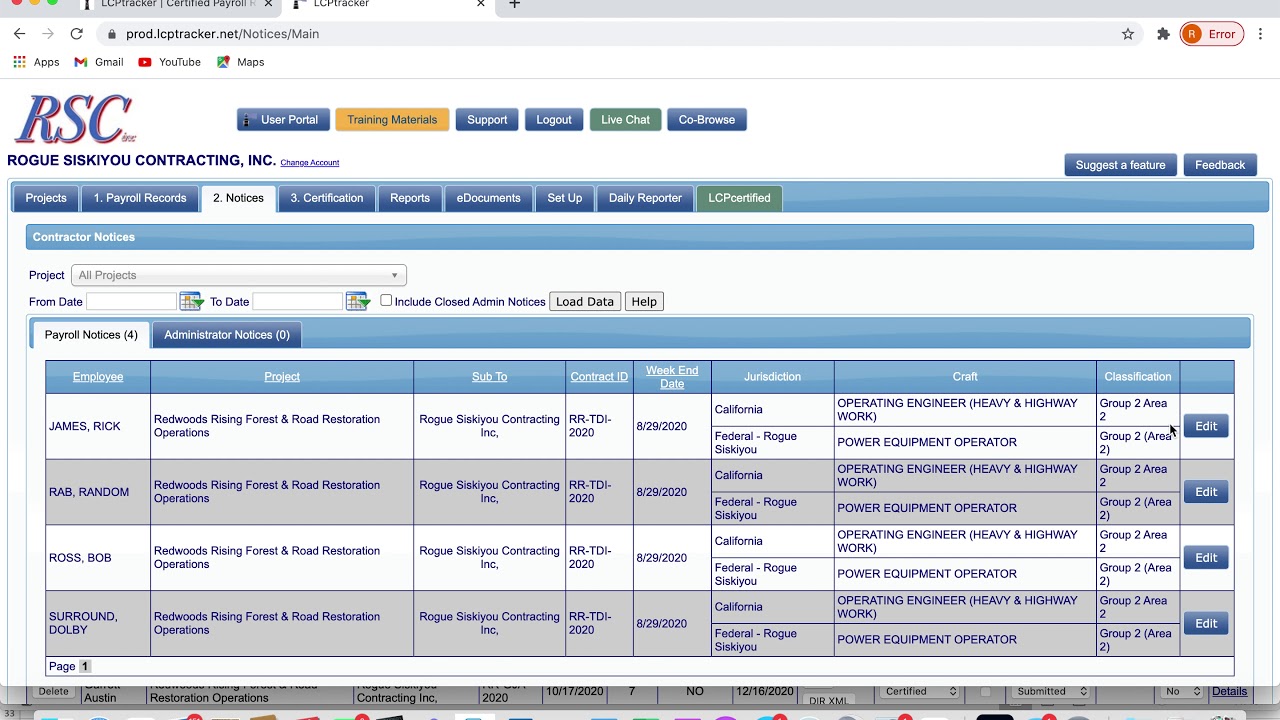Click the Support button
Viewport: 1280px width, 720px height.
[487, 120]
